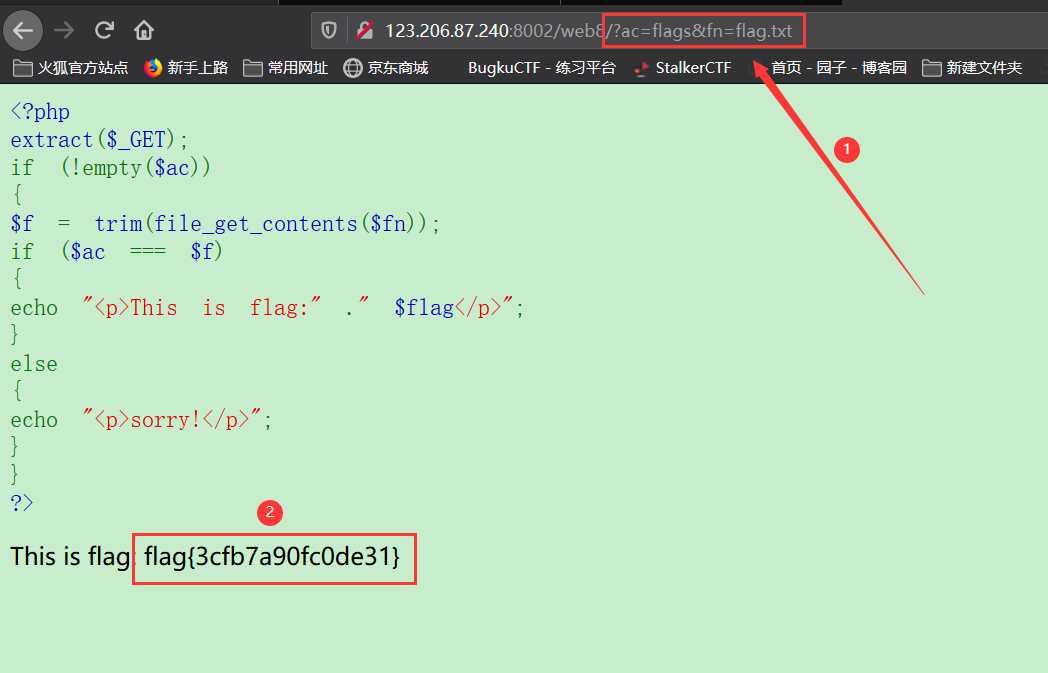Open the tracking protection shield icon
1048x673 pixels.
click(328, 30)
